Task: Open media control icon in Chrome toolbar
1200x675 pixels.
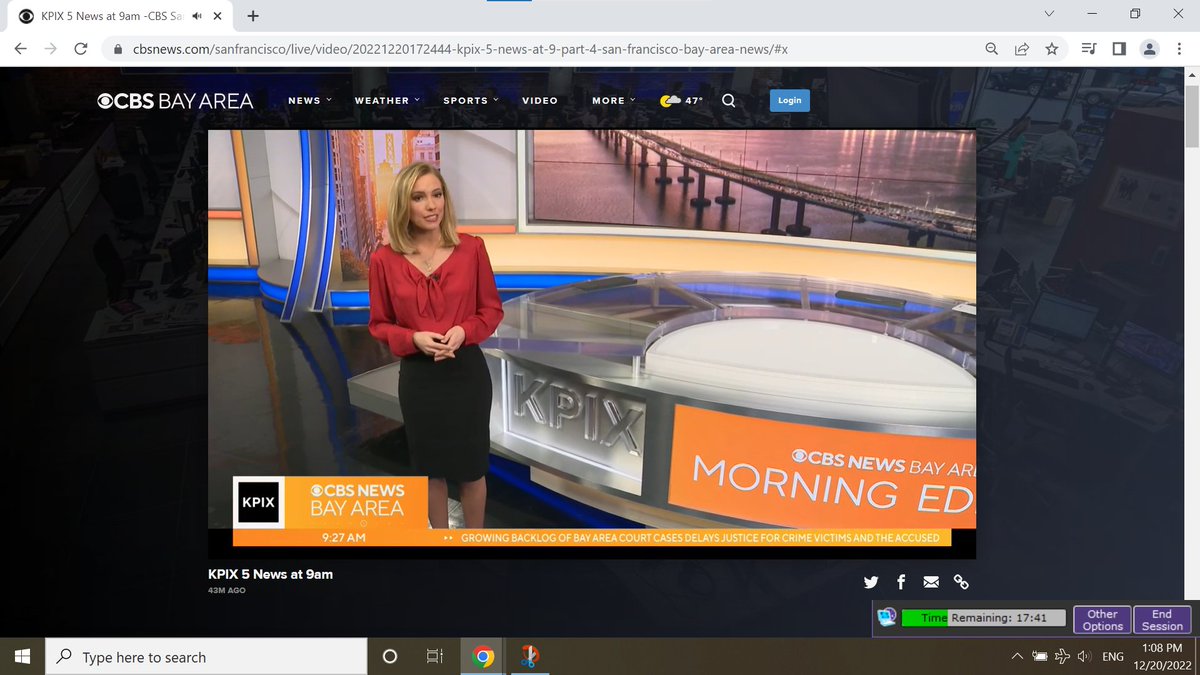Action: click(1089, 48)
